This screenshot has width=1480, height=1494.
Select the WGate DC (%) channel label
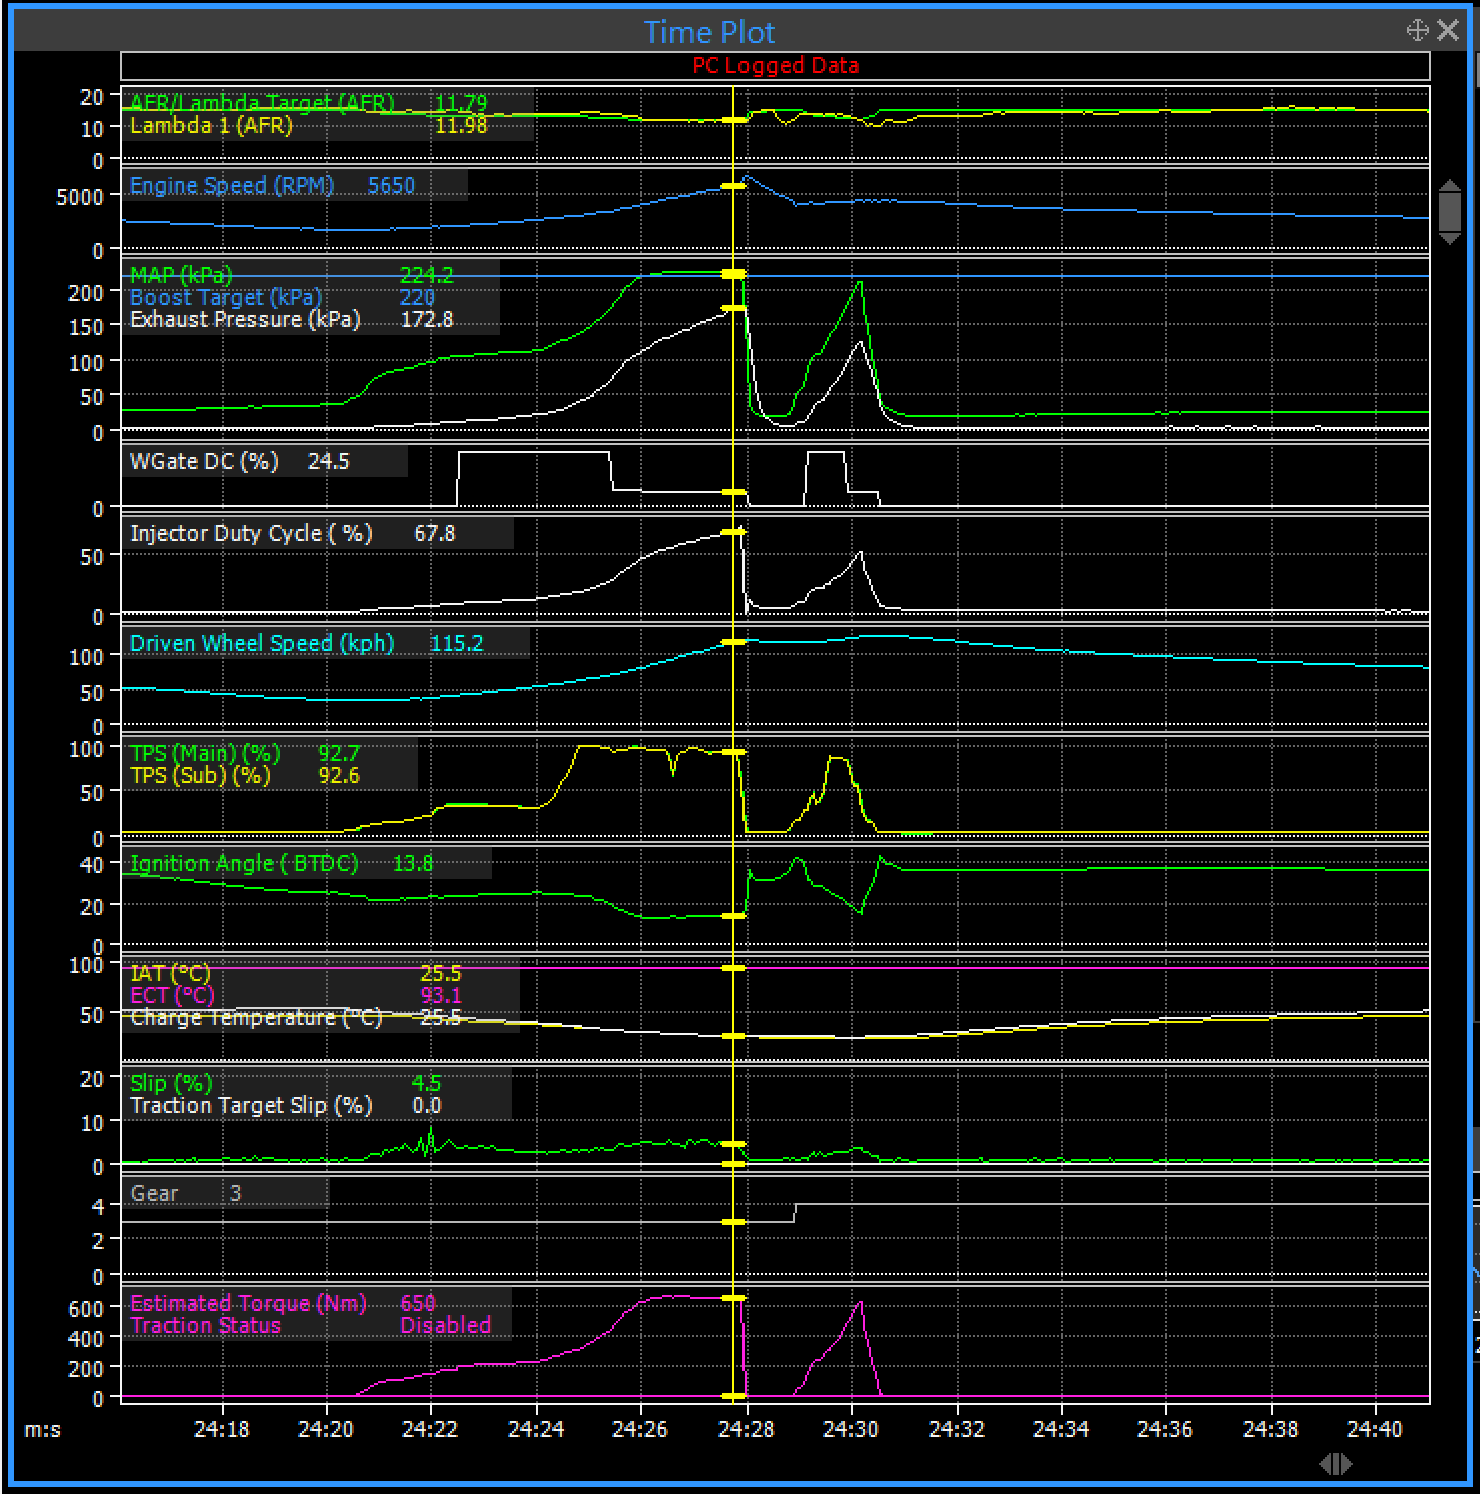click(x=204, y=462)
